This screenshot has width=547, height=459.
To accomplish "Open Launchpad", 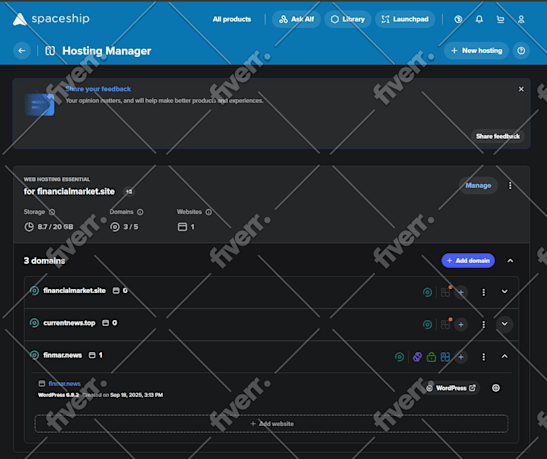I will click(x=405, y=19).
